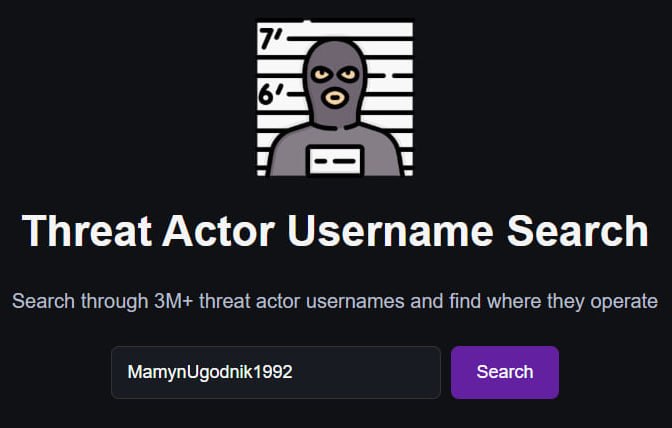Click the word Search in the heading

click(578, 231)
